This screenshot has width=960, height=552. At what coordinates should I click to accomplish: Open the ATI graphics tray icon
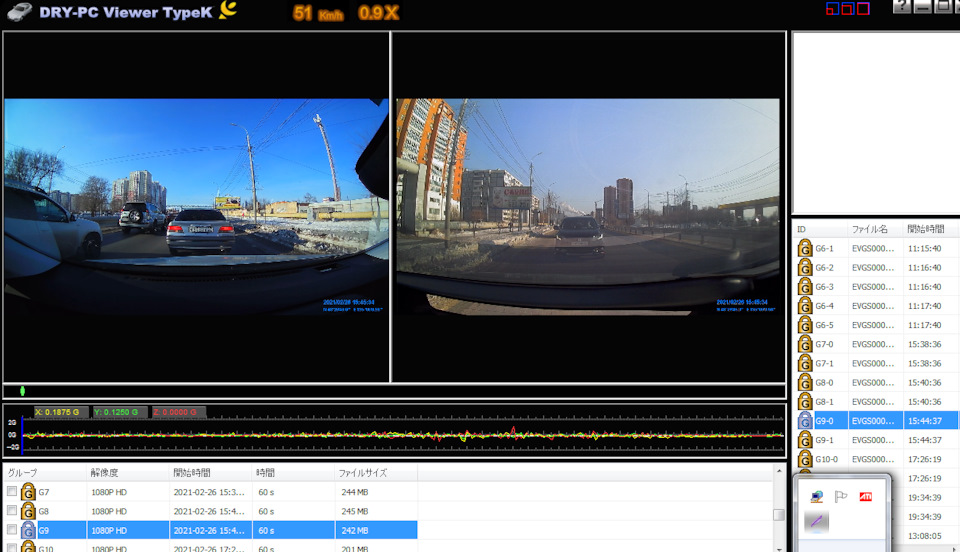[865, 496]
